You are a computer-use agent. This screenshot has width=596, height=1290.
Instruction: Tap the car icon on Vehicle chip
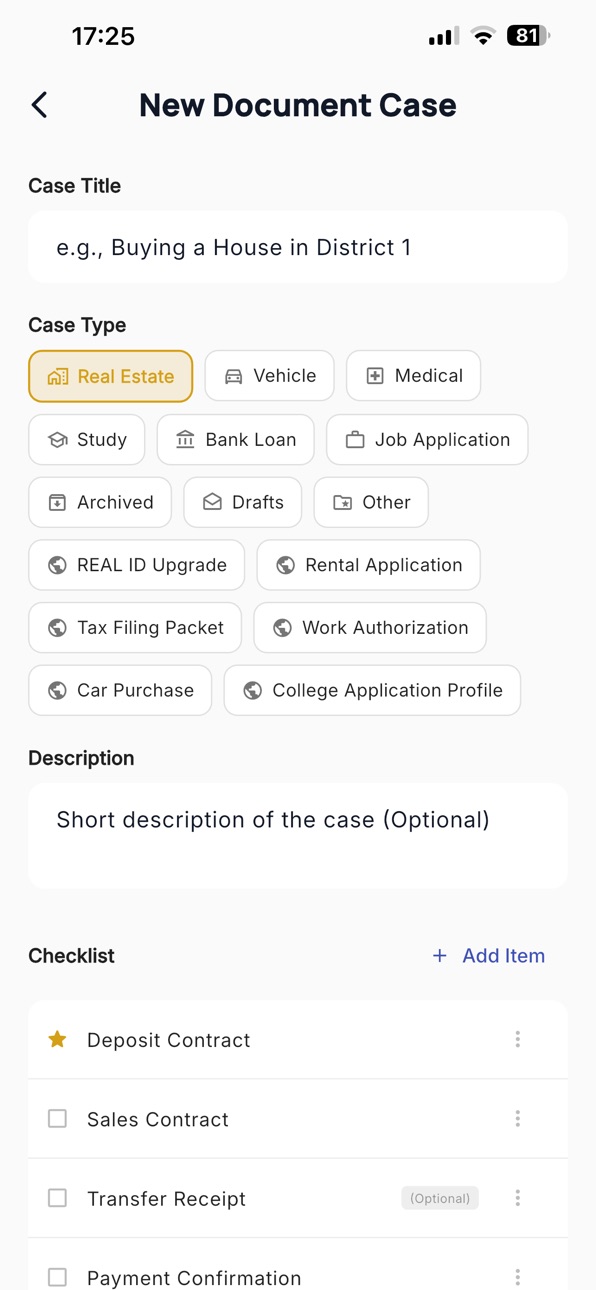[233, 376]
